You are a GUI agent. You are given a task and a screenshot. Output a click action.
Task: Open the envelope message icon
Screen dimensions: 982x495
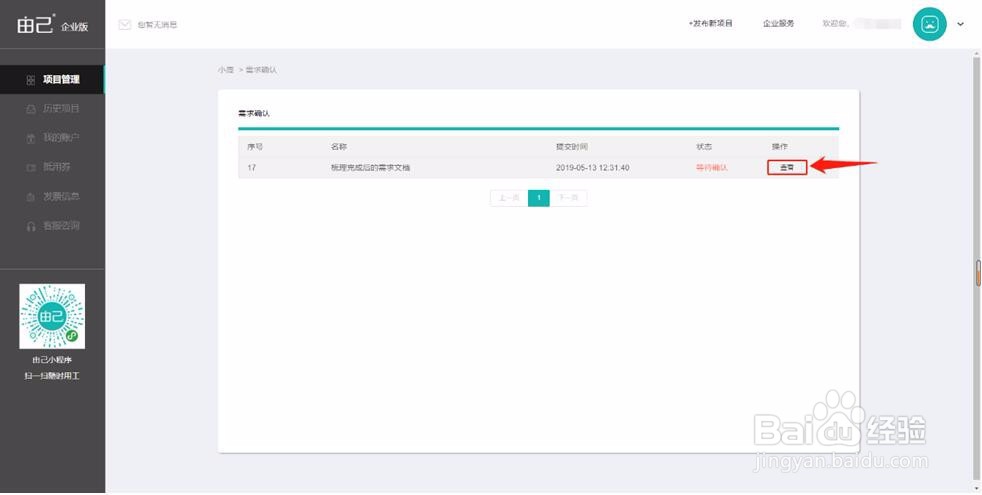click(125, 24)
